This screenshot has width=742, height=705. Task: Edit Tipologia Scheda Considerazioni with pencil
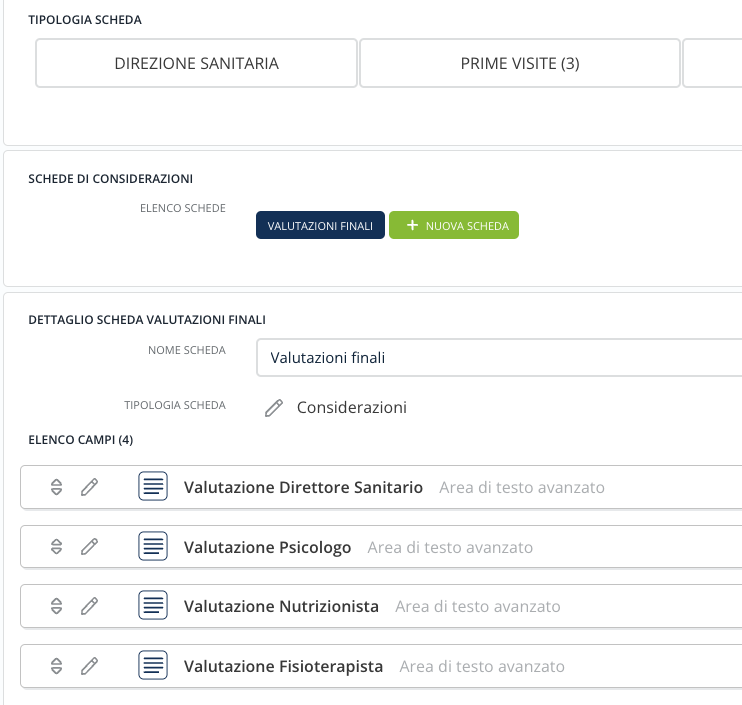pyautogui.click(x=274, y=407)
